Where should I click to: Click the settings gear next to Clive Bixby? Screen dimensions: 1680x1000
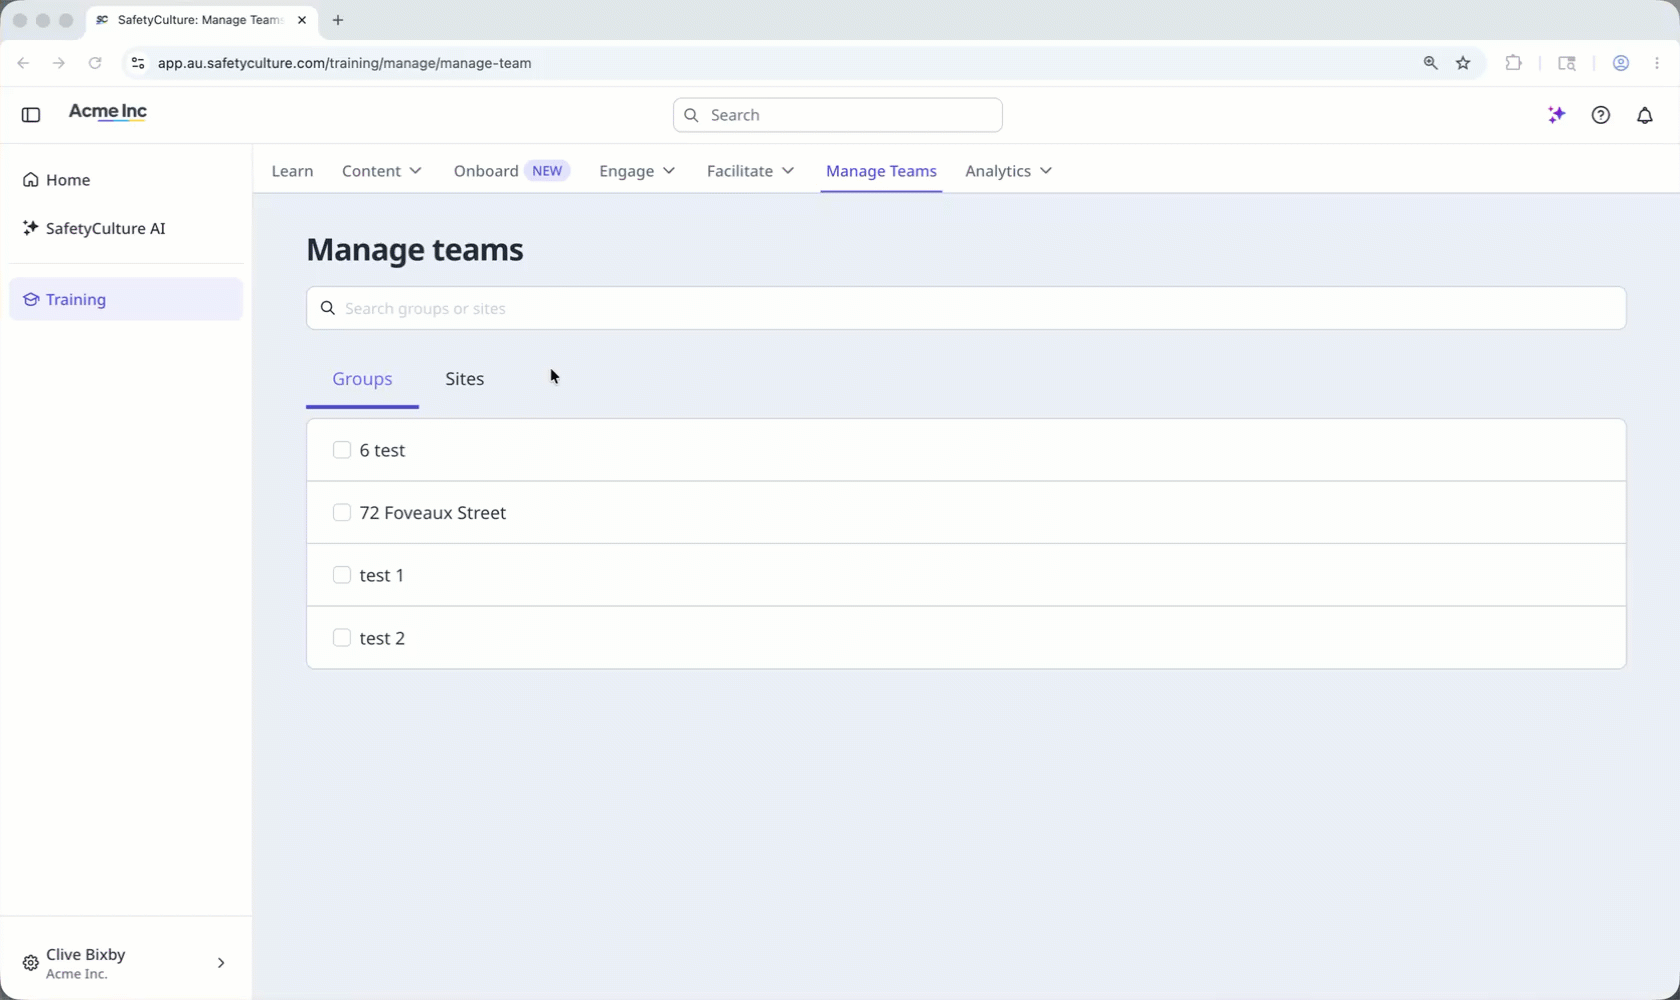(31, 963)
